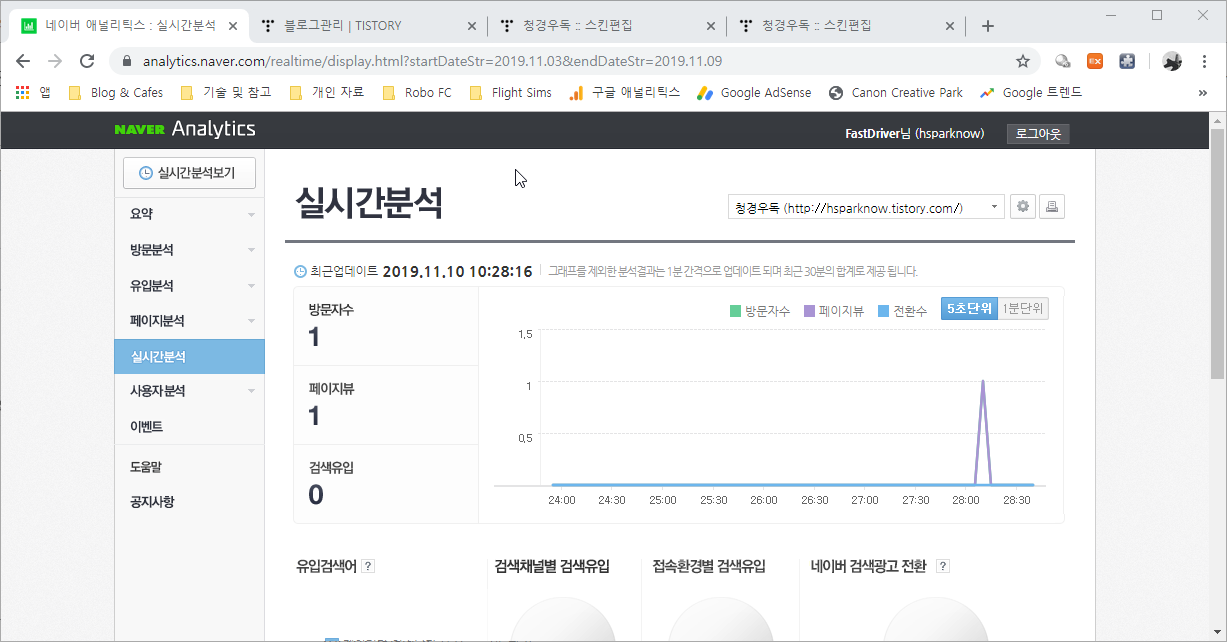Open the Flight Sims bookmark folder
This screenshot has width=1227, height=642.
[510, 92]
